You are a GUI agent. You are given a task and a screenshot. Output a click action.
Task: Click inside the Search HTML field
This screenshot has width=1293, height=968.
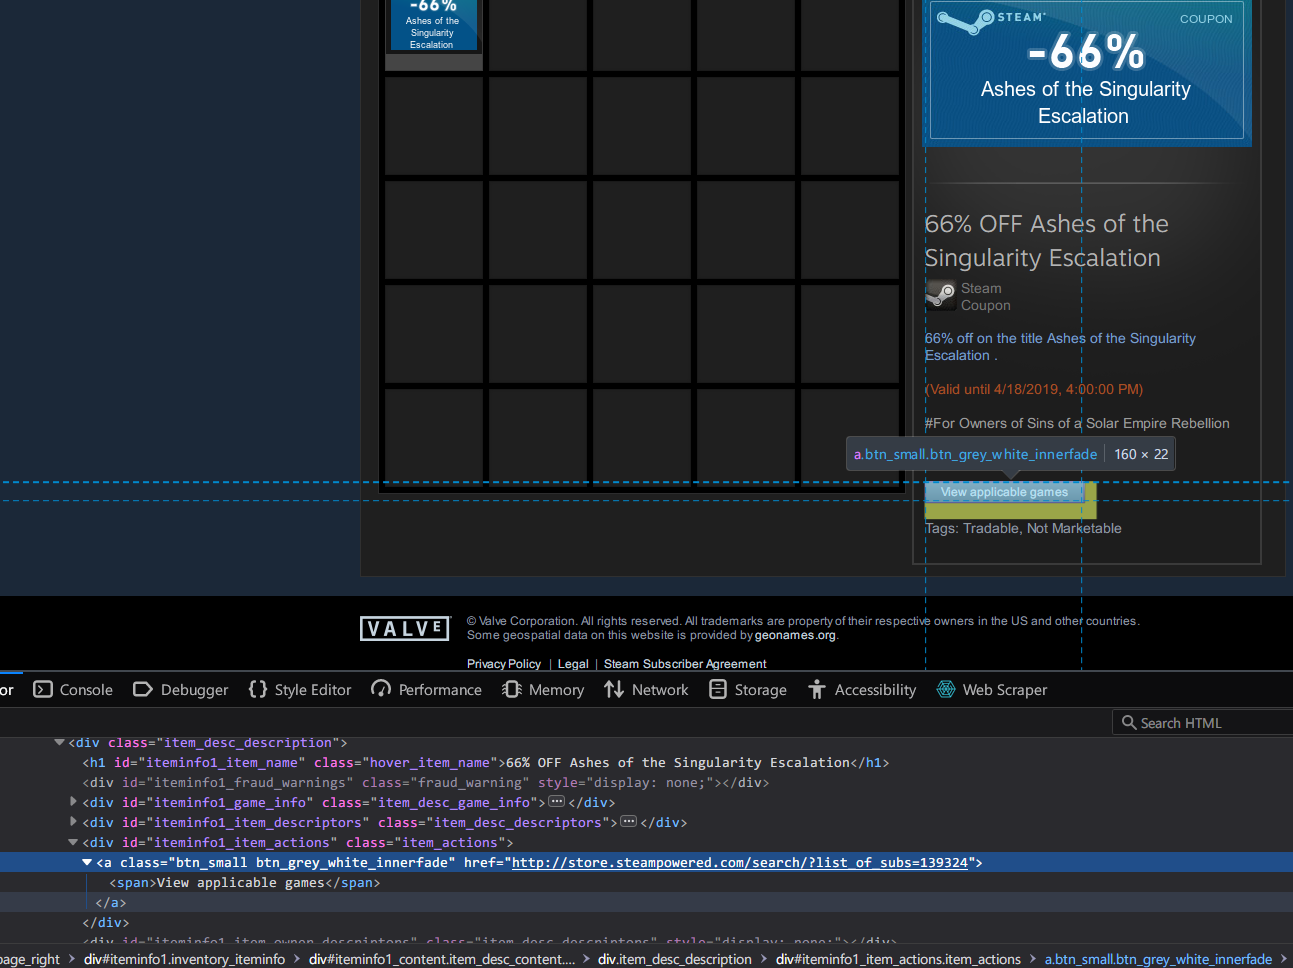pyautogui.click(x=1200, y=722)
